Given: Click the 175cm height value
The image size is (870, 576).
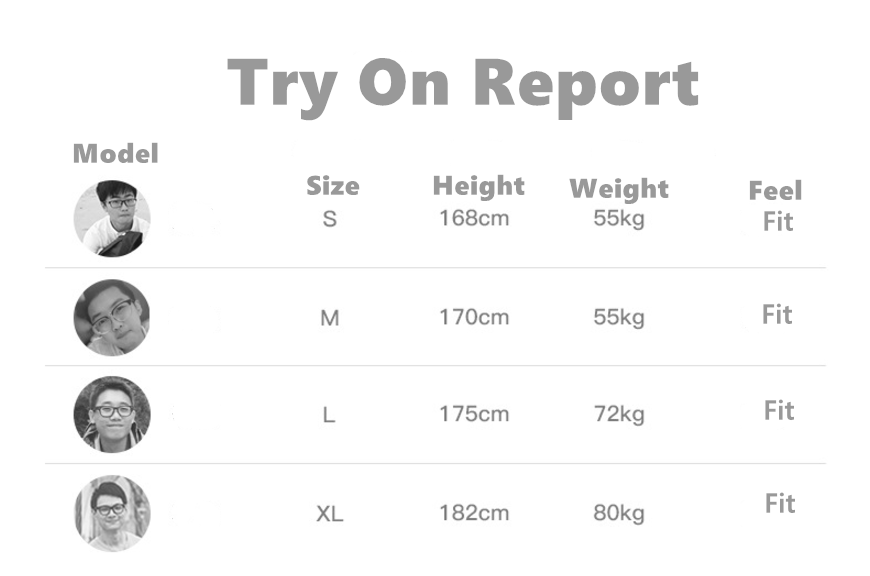Looking at the screenshot, I should 474,414.
